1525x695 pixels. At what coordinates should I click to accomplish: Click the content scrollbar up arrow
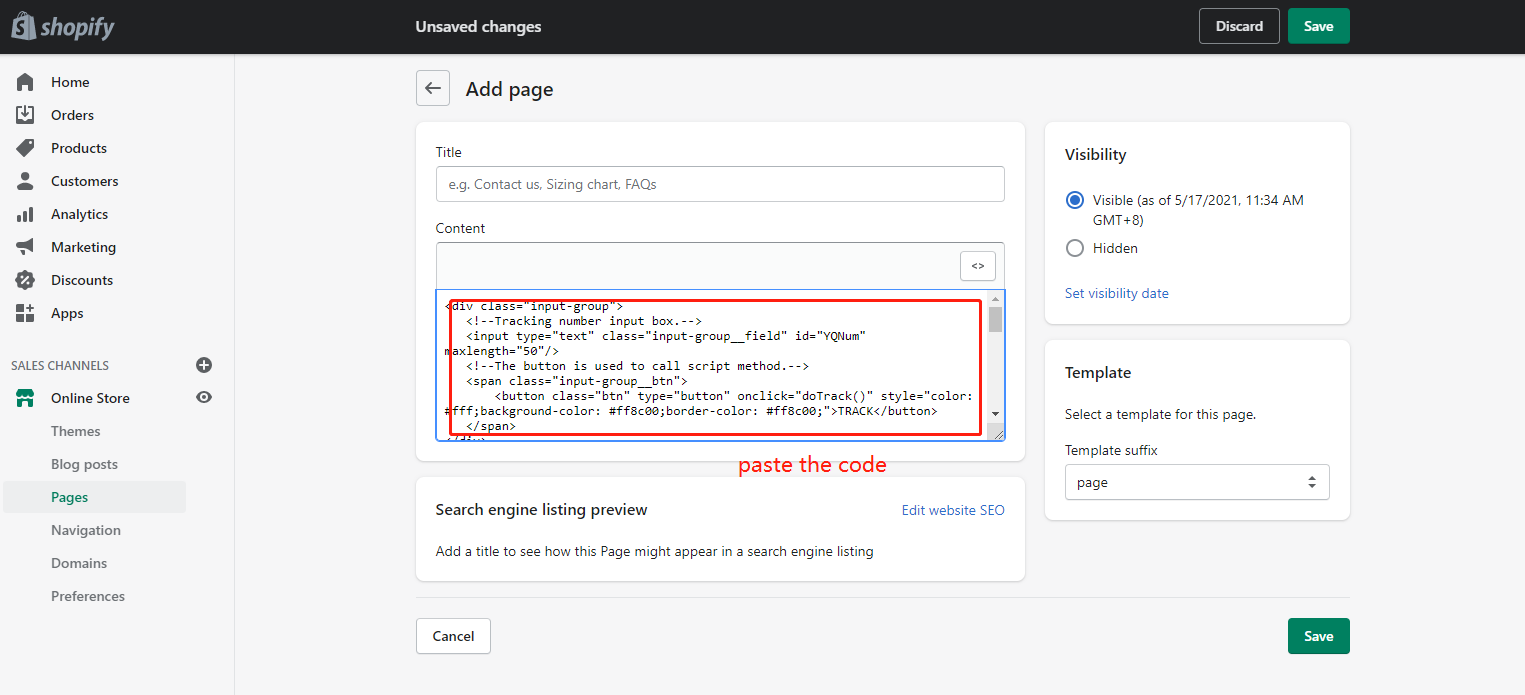point(995,299)
